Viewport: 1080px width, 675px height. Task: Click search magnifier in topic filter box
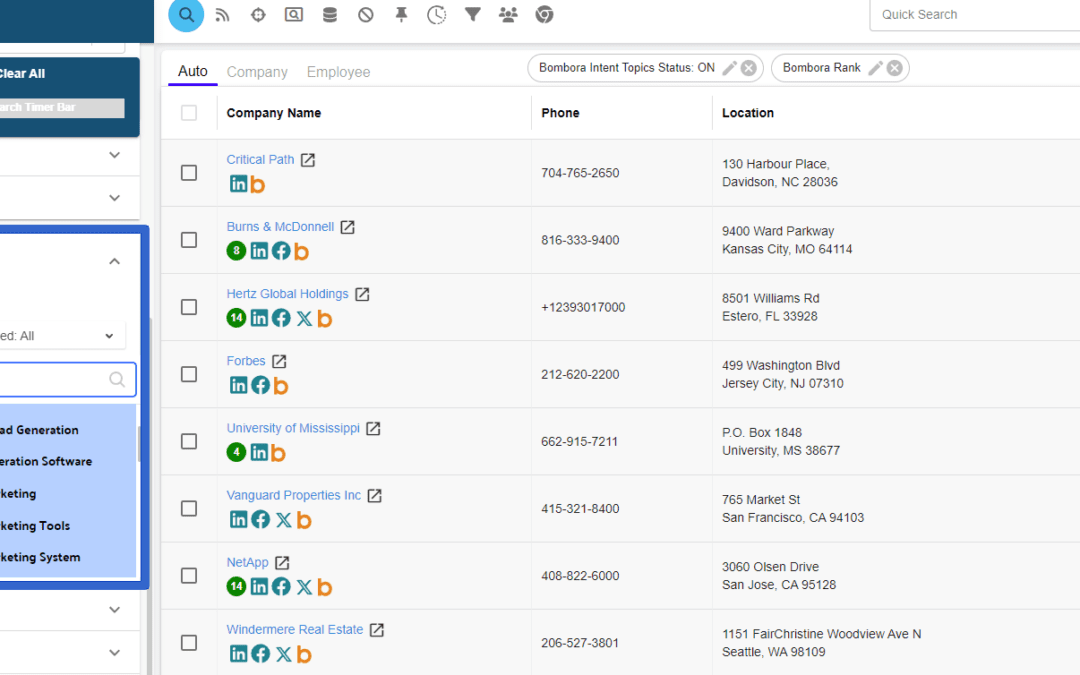(x=117, y=380)
